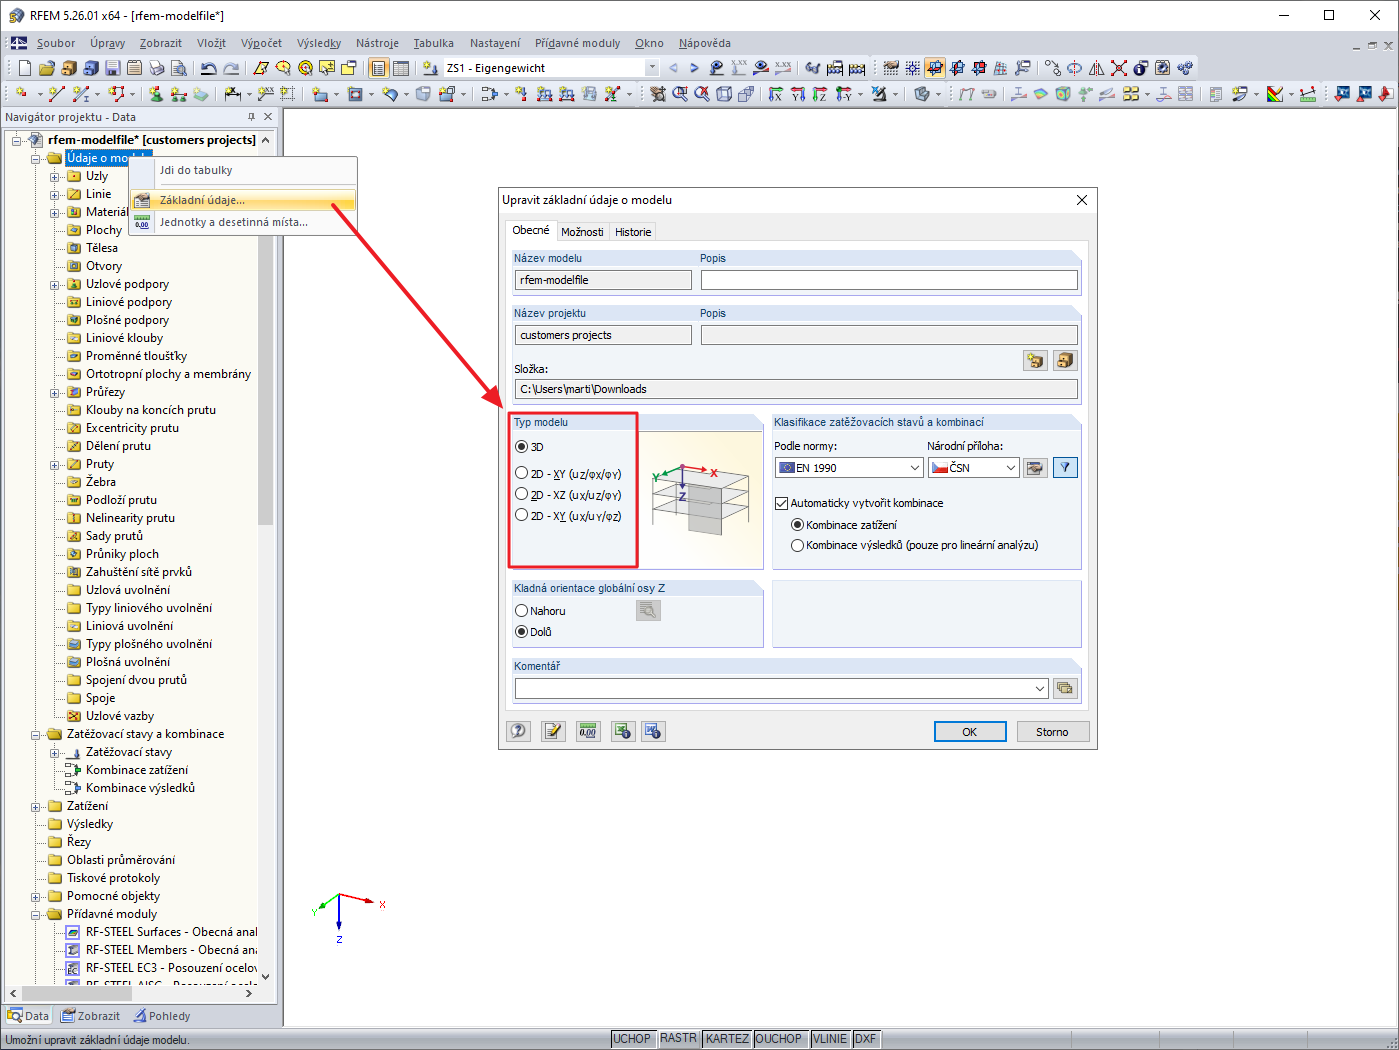Pin the Navigátor projektu panel
The height and width of the screenshot is (1050, 1399).
pos(251,117)
